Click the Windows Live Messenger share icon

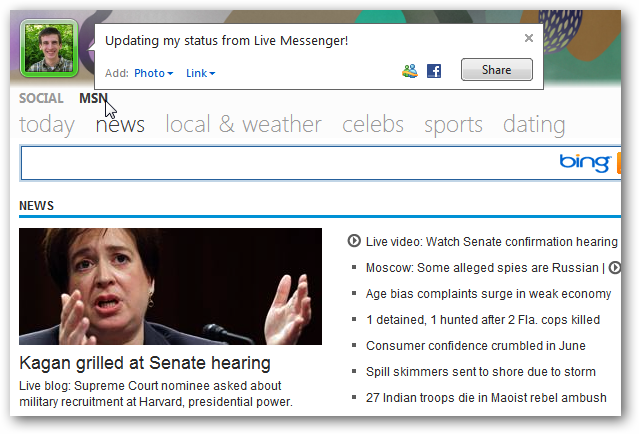click(x=410, y=71)
